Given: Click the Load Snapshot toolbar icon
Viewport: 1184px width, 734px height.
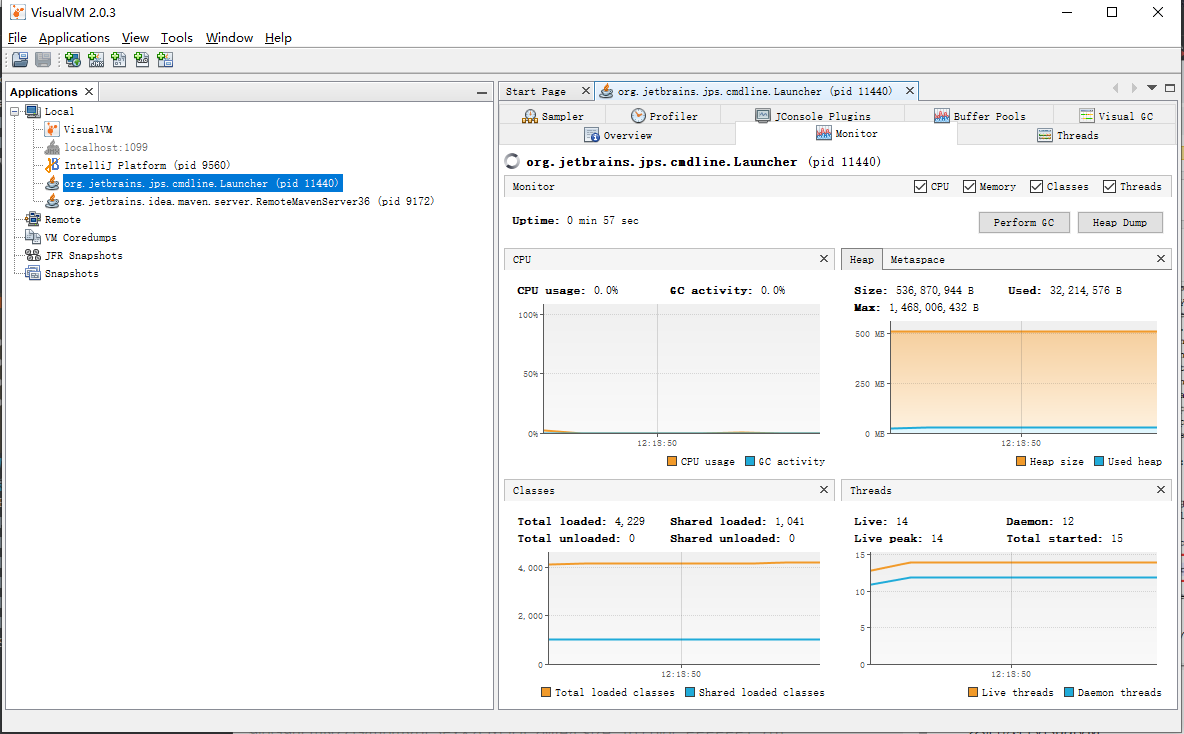Looking at the screenshot, I should click(x=20, y=60).
